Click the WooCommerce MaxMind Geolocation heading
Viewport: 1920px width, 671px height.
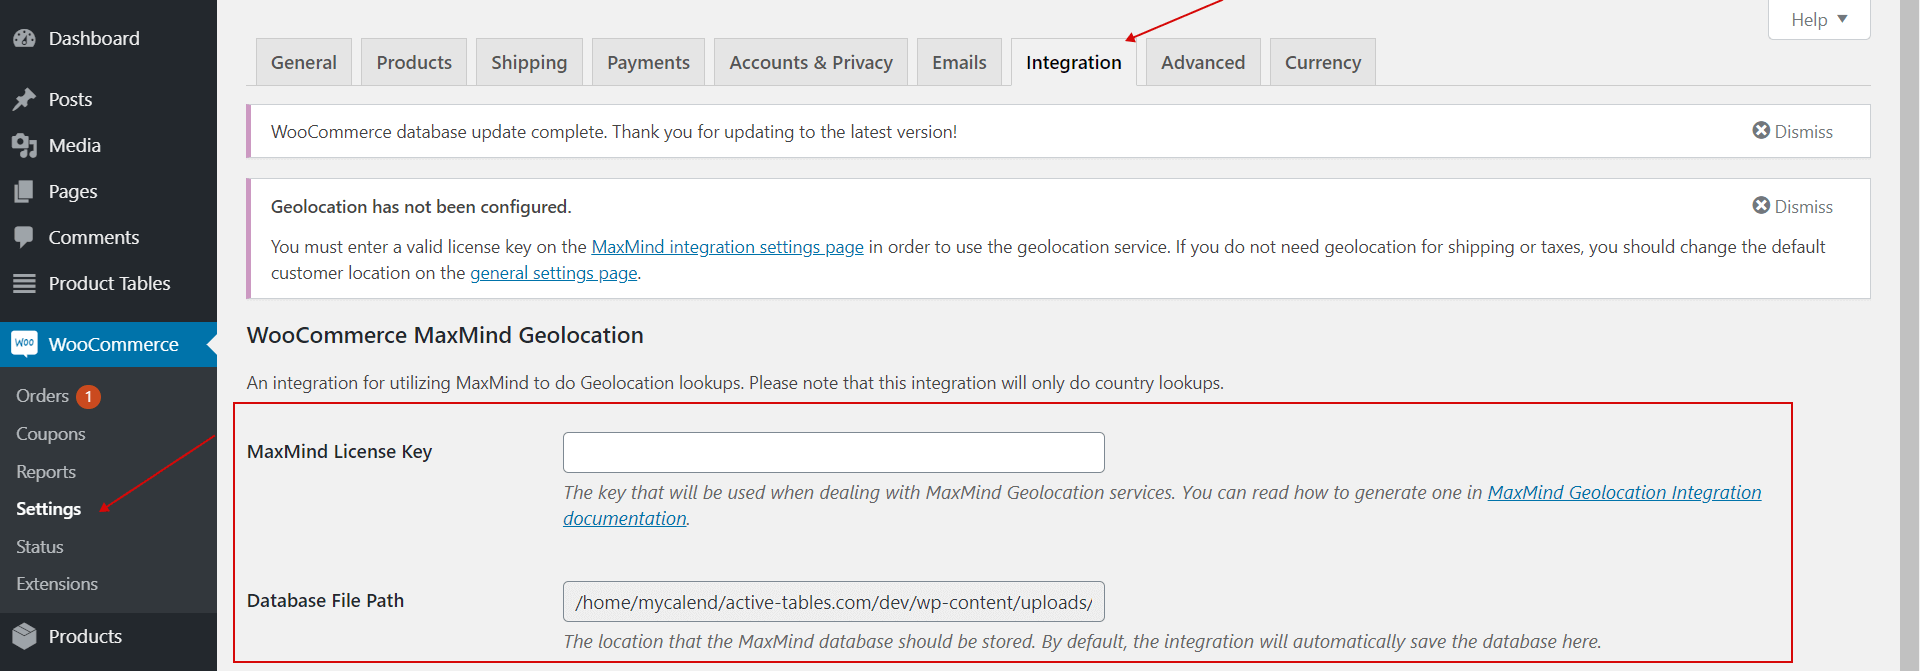(445, 335)
